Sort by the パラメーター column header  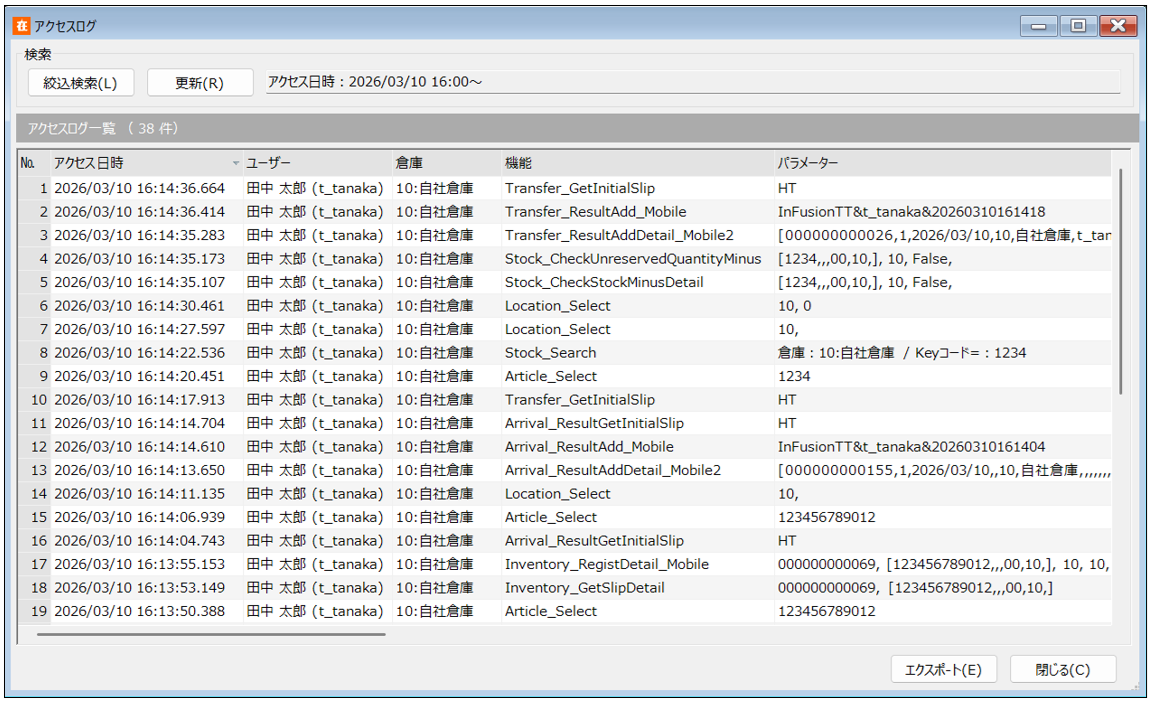click(943, 163)
